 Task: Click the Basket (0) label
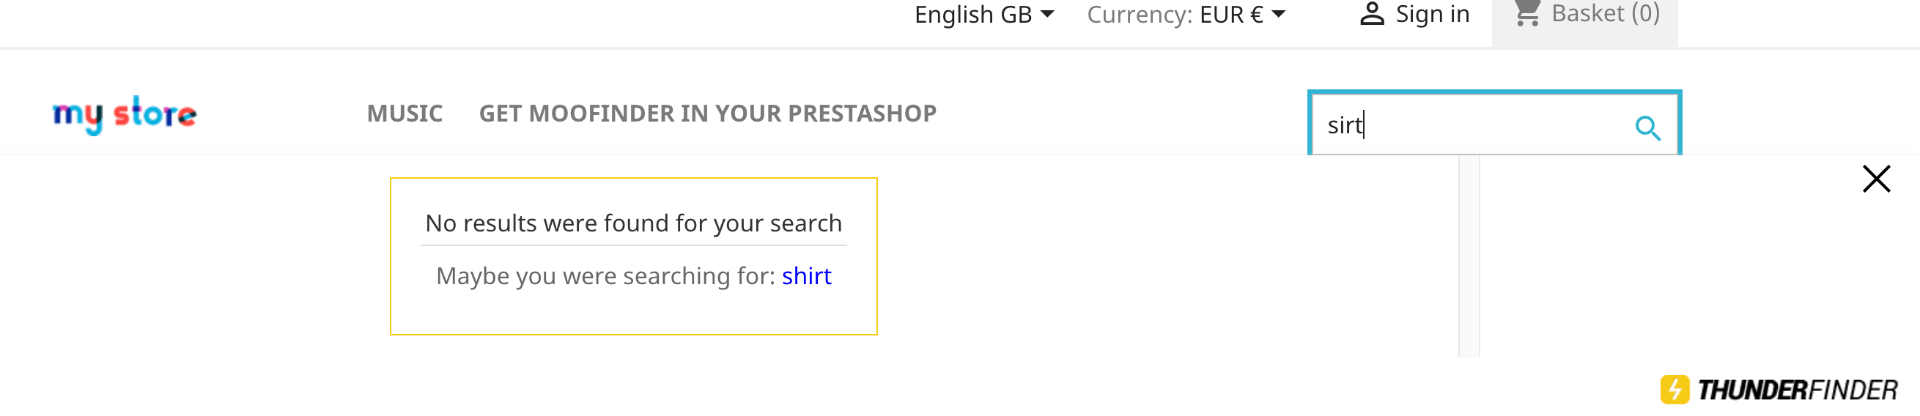[x=1605, y=14]
